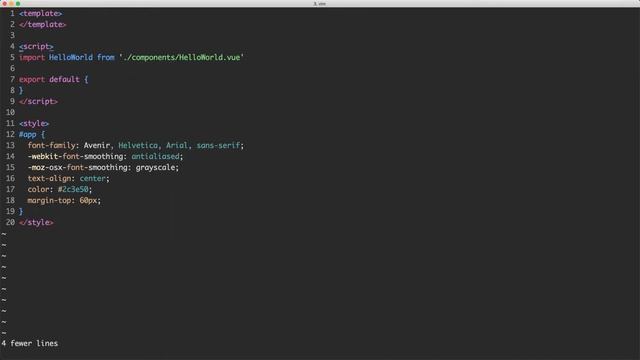Click the text-align property on line 16
Viewport: 640px width, 360px height.
coord(49,179)
